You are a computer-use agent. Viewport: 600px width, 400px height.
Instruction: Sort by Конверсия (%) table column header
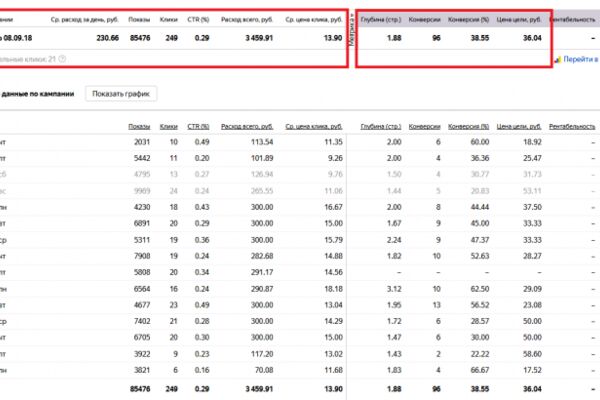(468, 126)
